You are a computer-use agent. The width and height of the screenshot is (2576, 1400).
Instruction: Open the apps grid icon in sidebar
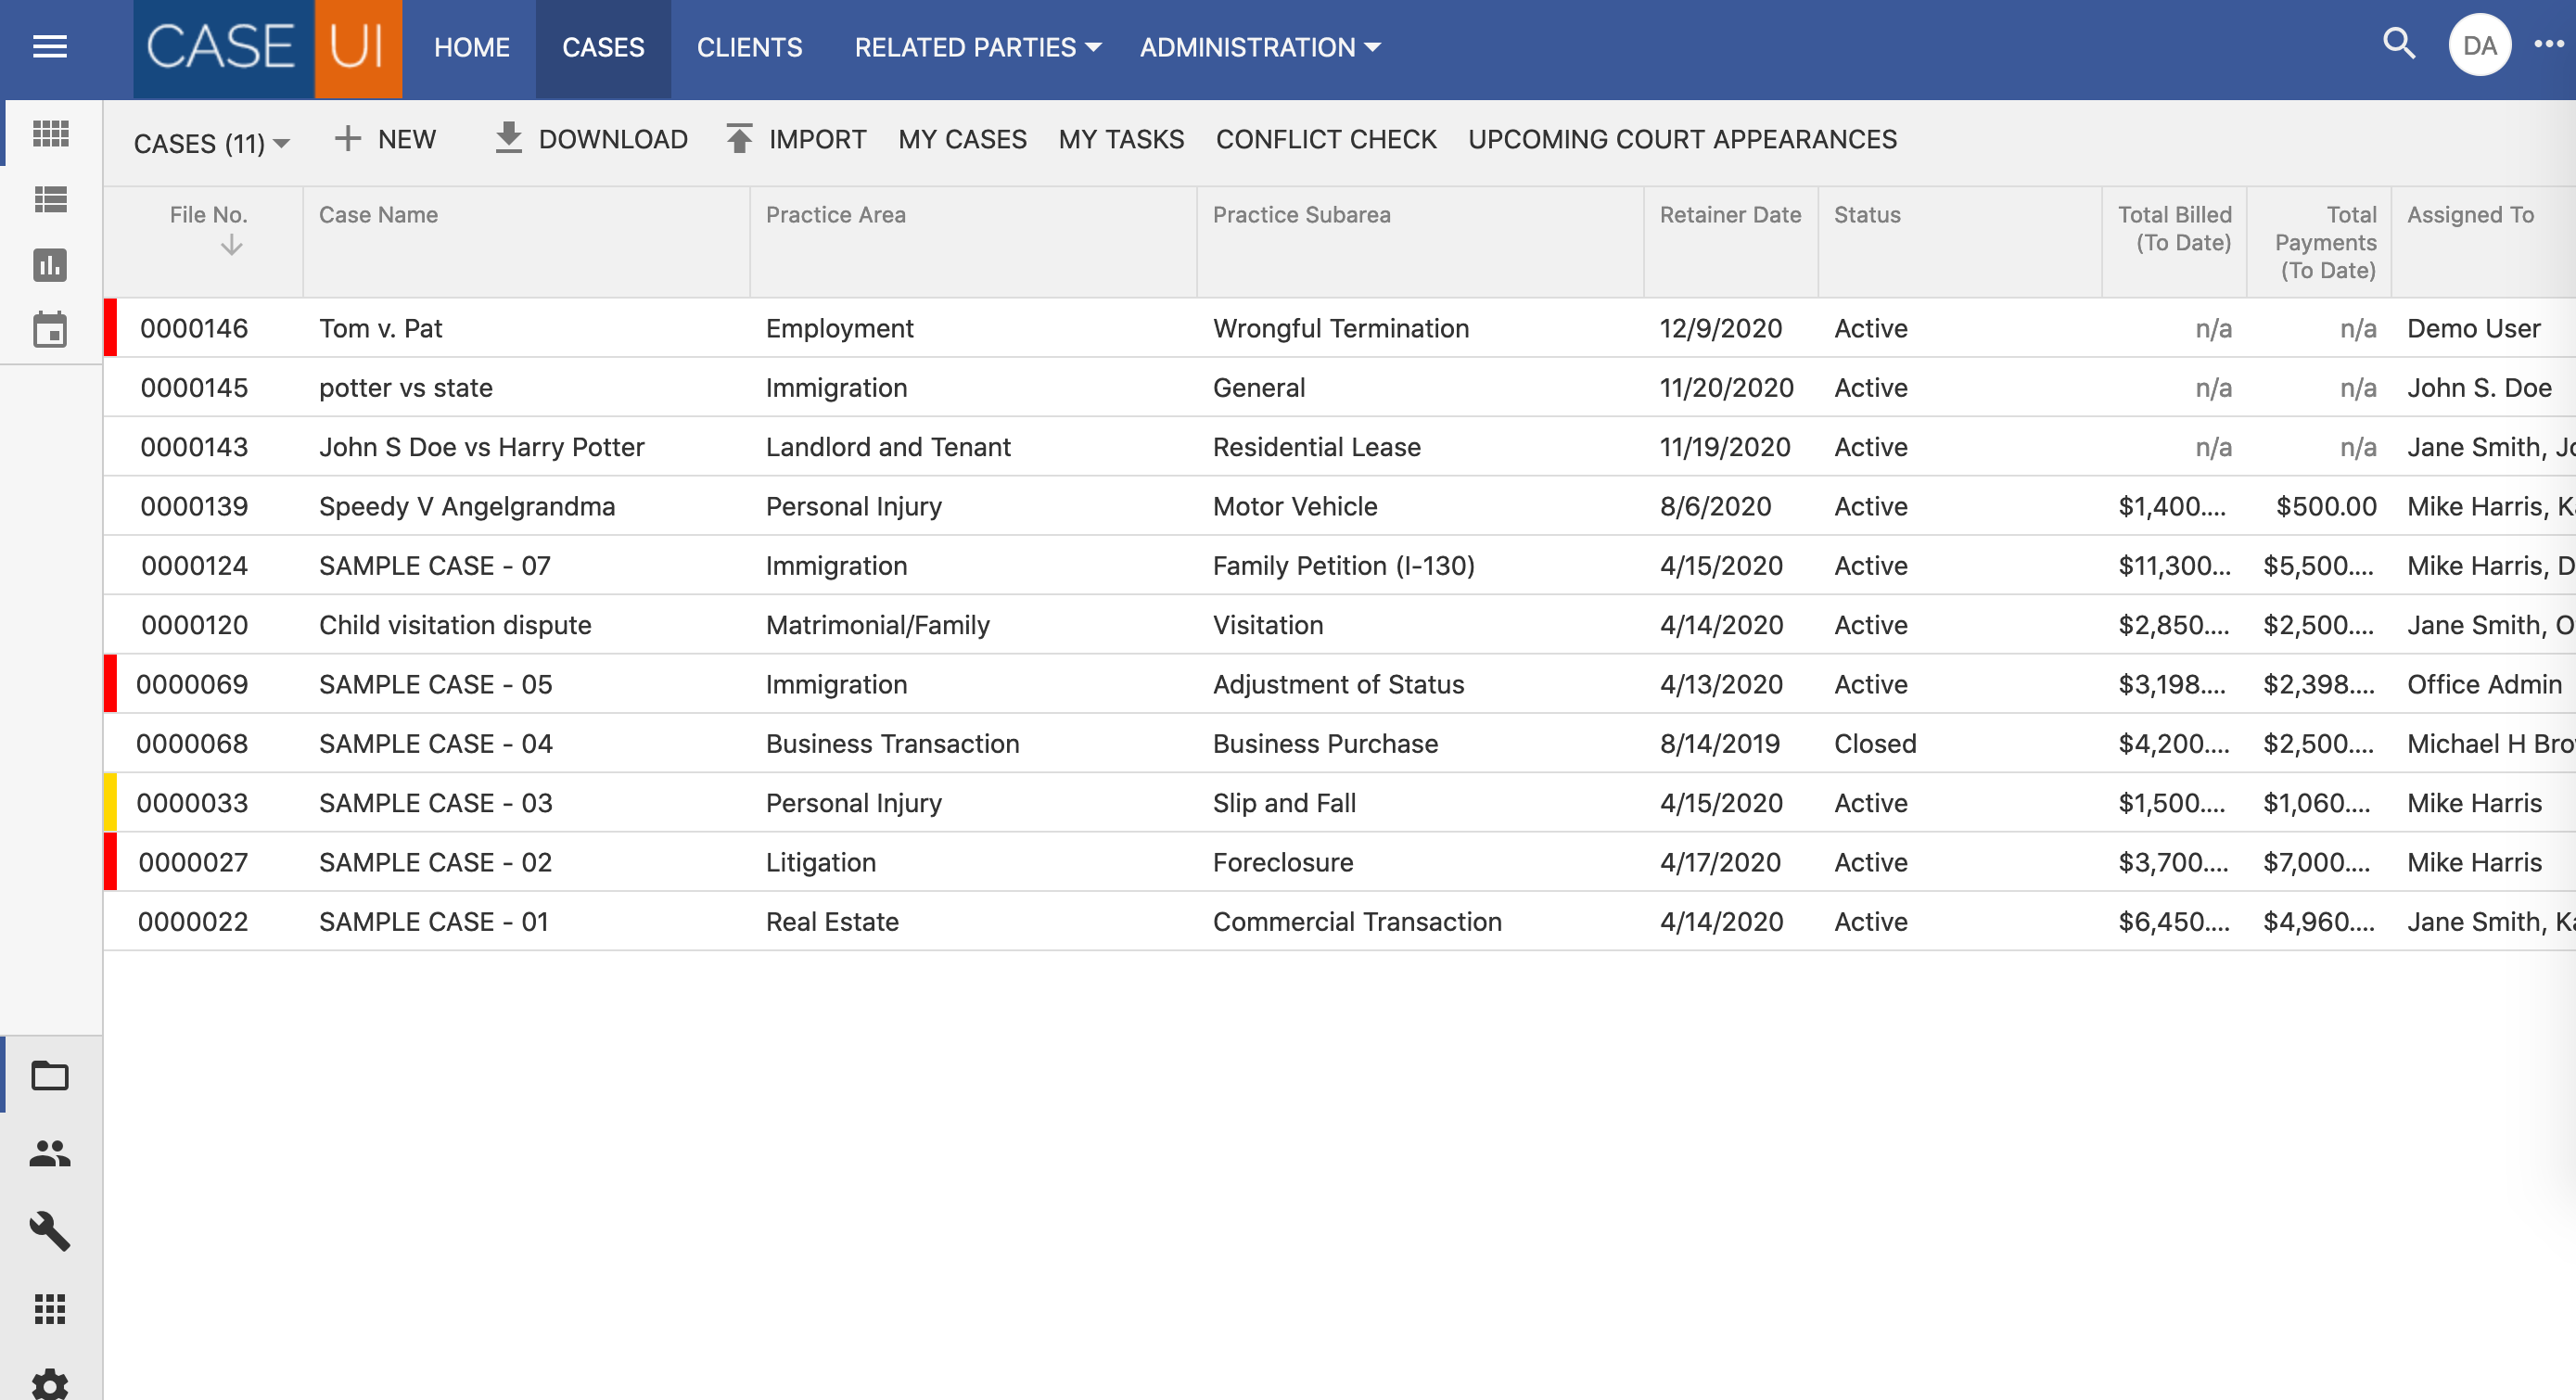click(x=50, y=1309)
